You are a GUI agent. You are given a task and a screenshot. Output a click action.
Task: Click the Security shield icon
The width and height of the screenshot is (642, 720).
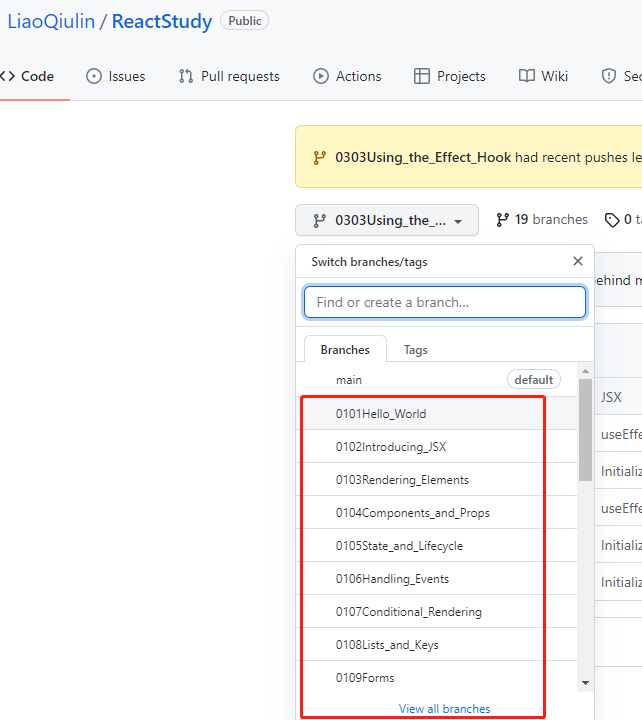609,76
